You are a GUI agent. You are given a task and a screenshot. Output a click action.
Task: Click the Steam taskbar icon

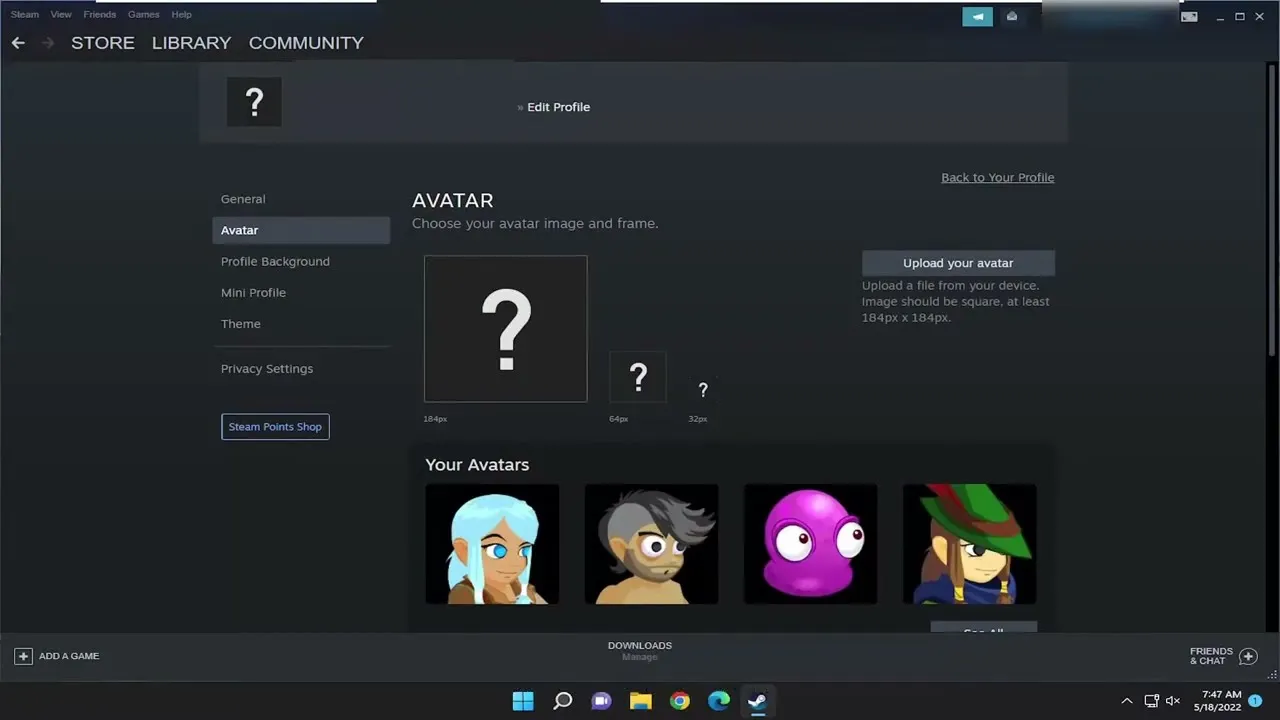pyautogui.click(x=757, y=701)
